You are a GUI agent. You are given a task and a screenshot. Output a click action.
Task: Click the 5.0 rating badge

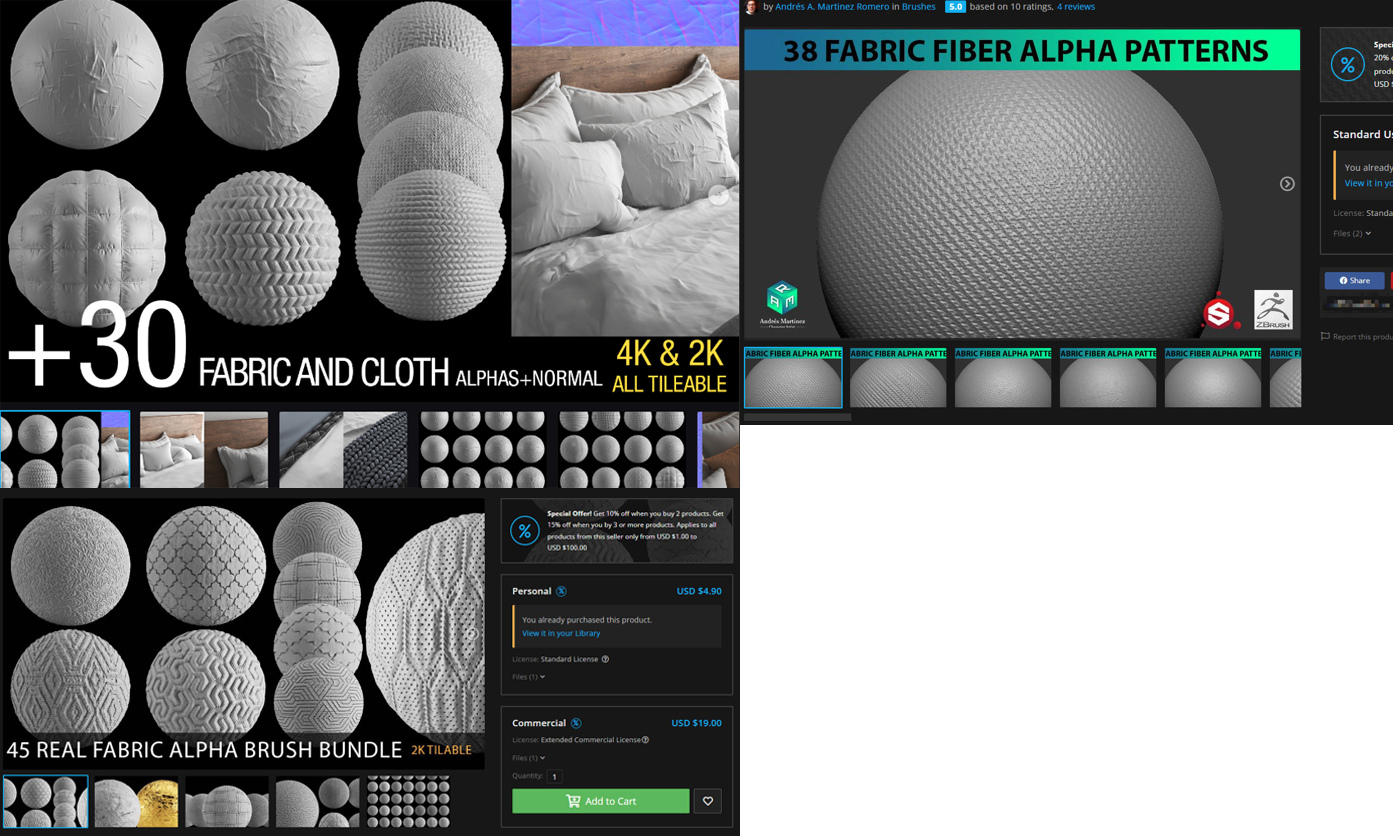click(x=955, y=7)
